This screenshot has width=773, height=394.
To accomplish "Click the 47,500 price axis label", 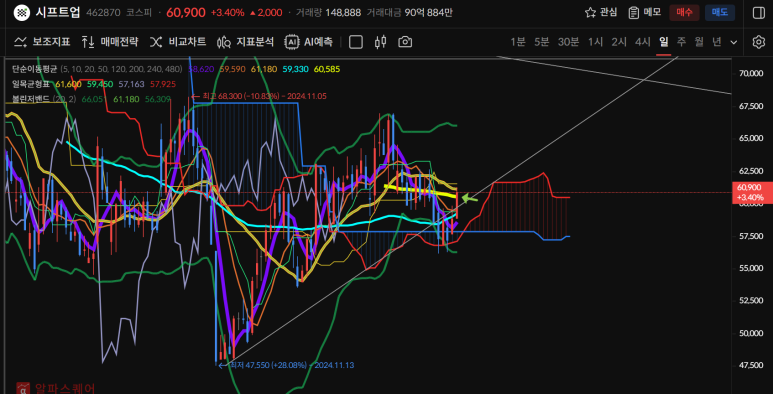I will coord(751,365).
